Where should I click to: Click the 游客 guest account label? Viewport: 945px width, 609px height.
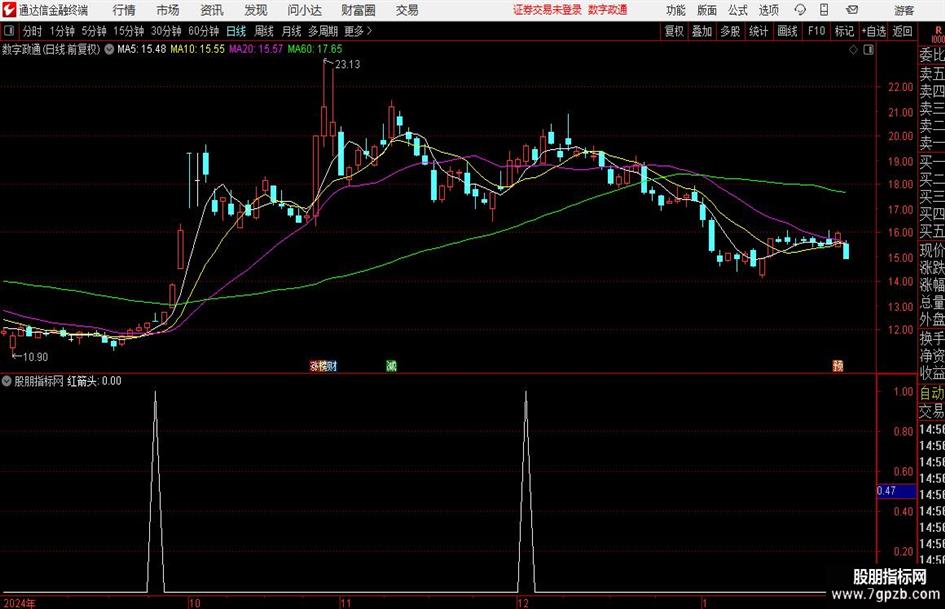(904, 10)
